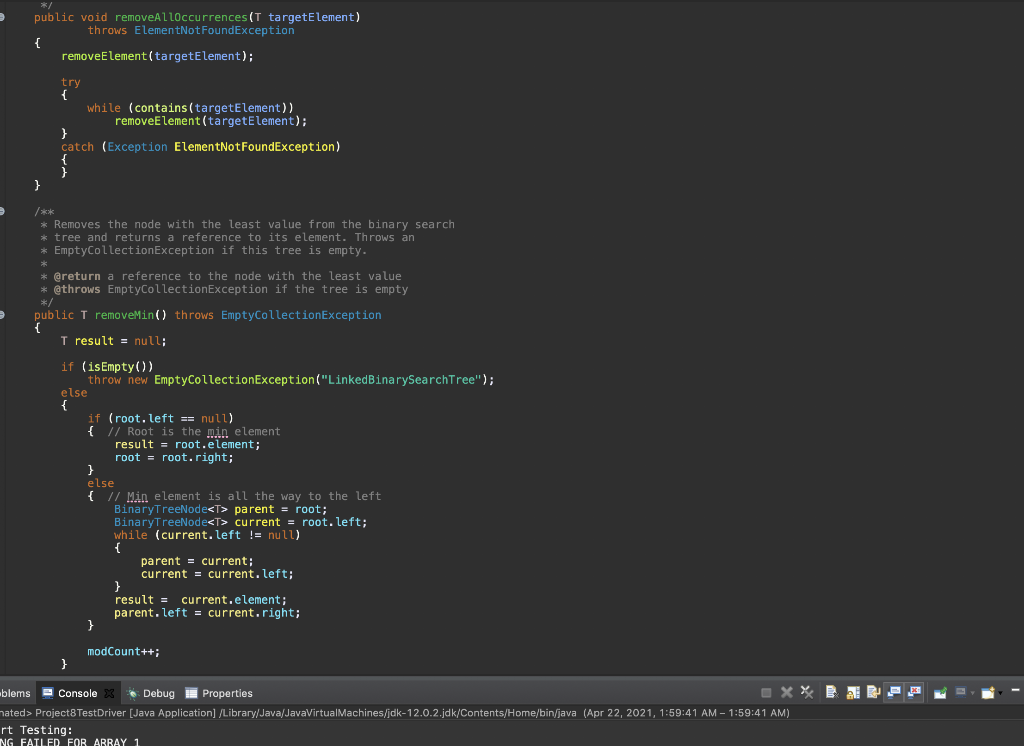Click the Open Console icon

coord(987,692)
